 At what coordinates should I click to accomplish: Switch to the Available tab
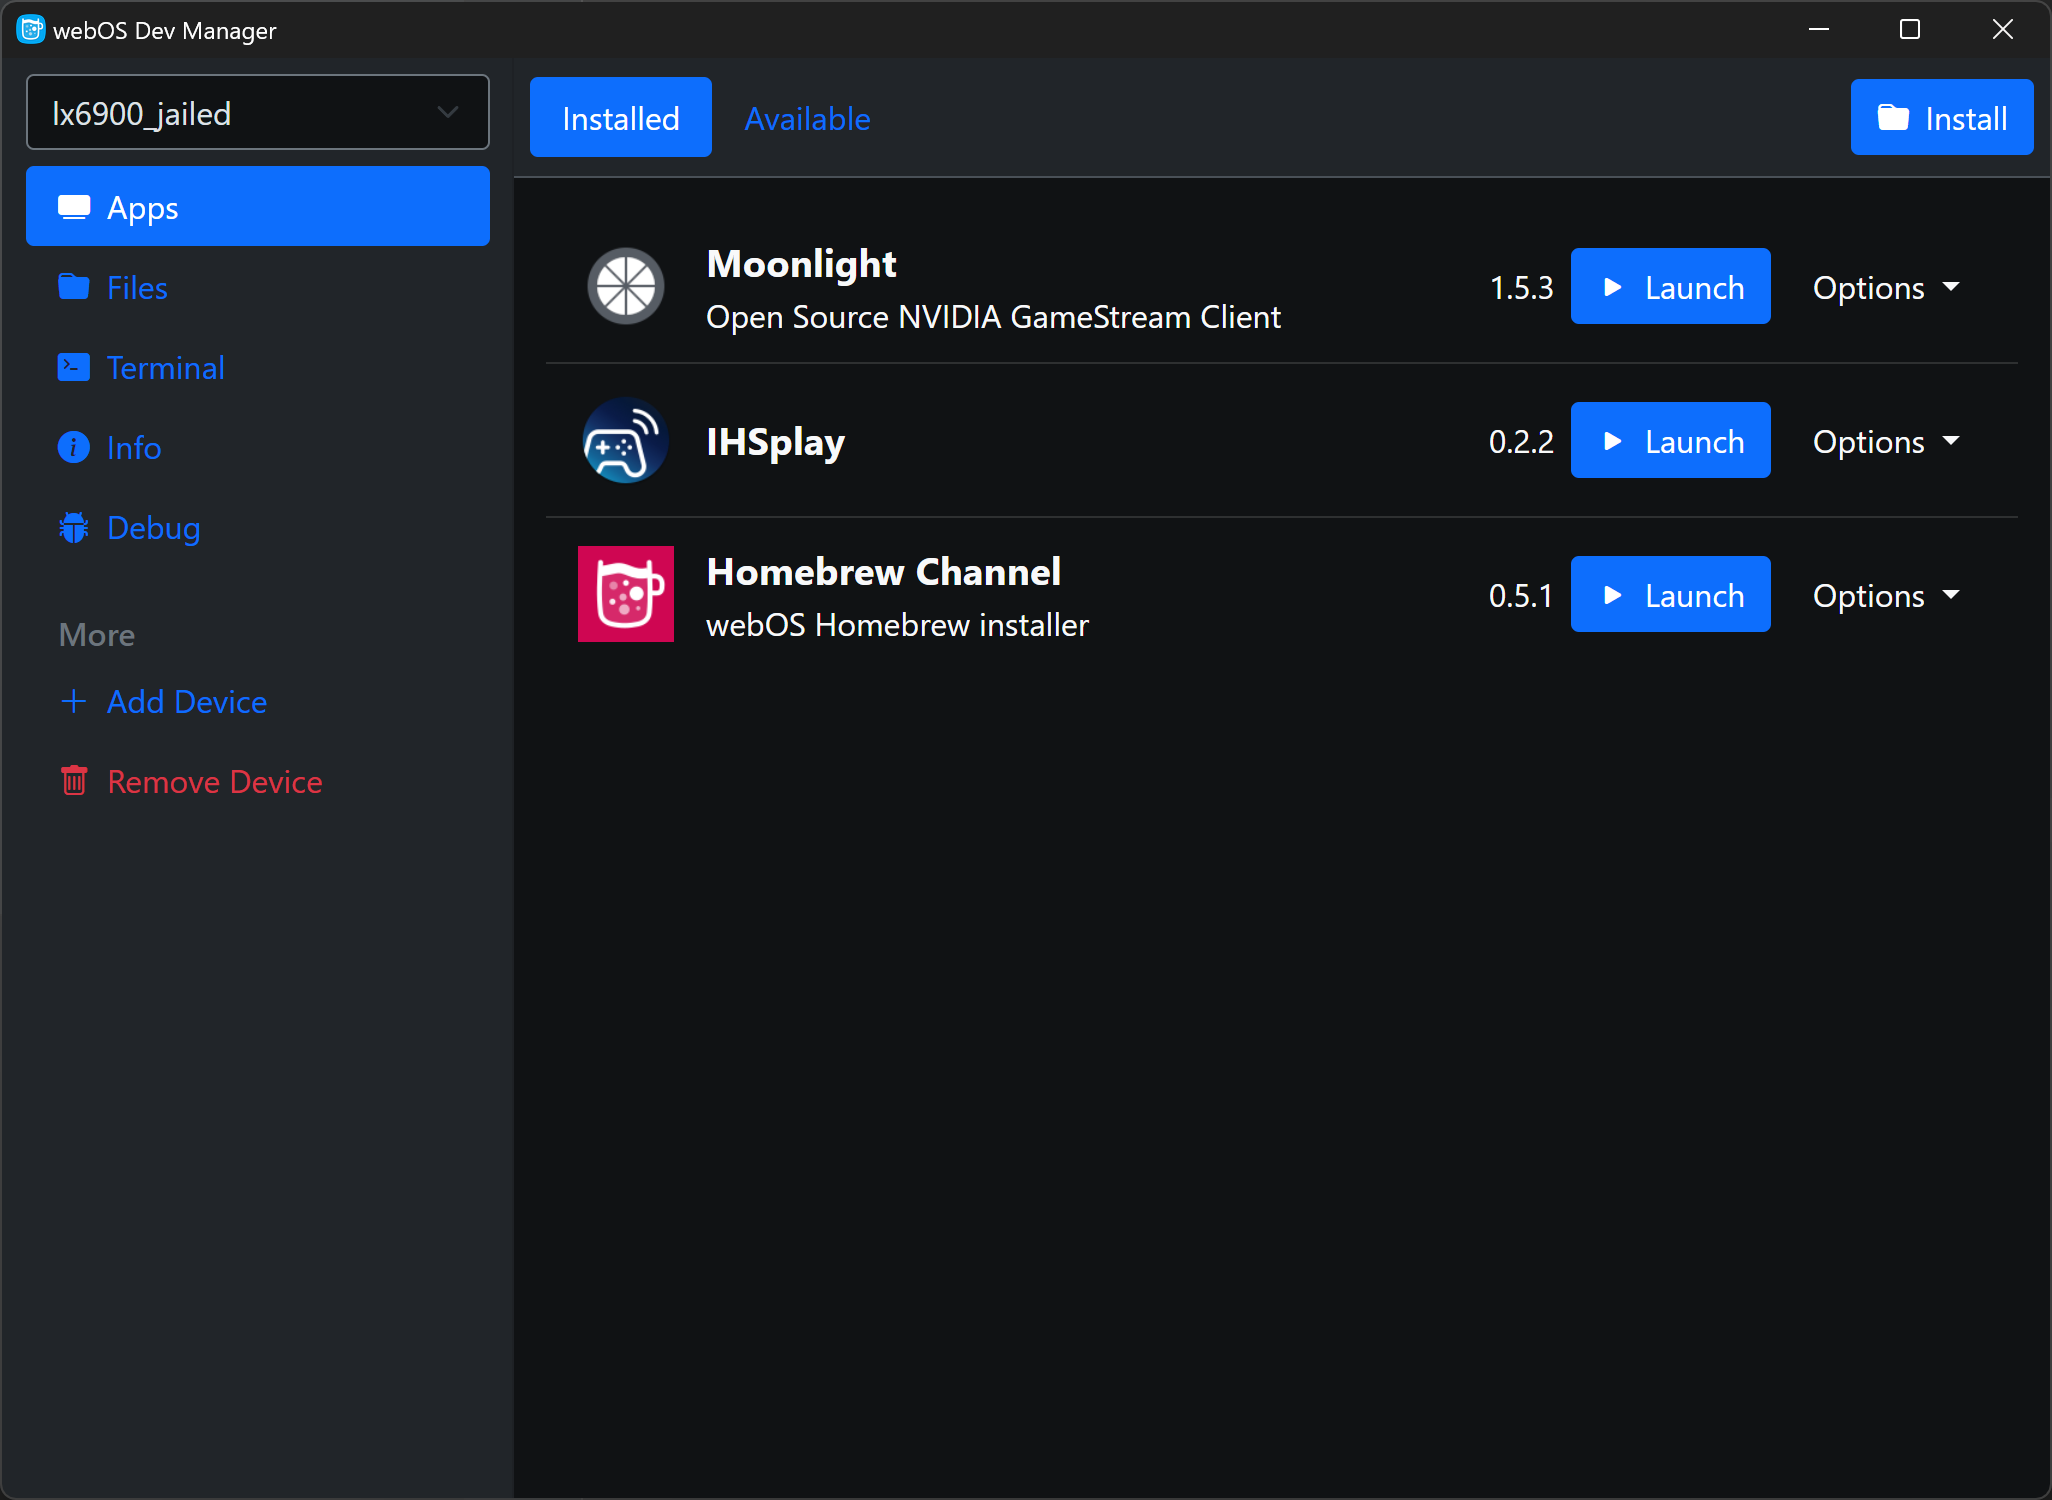809,118
